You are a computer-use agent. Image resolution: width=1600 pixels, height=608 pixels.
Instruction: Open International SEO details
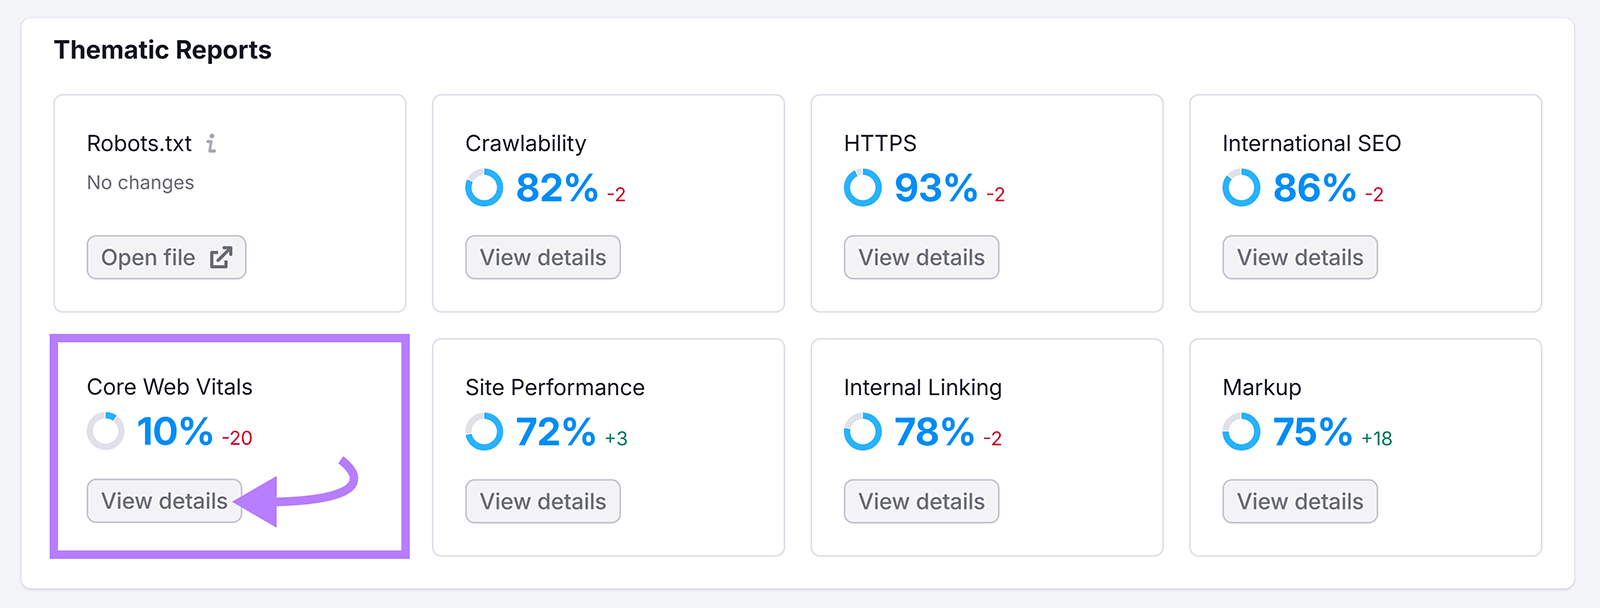click(1299, 257)
